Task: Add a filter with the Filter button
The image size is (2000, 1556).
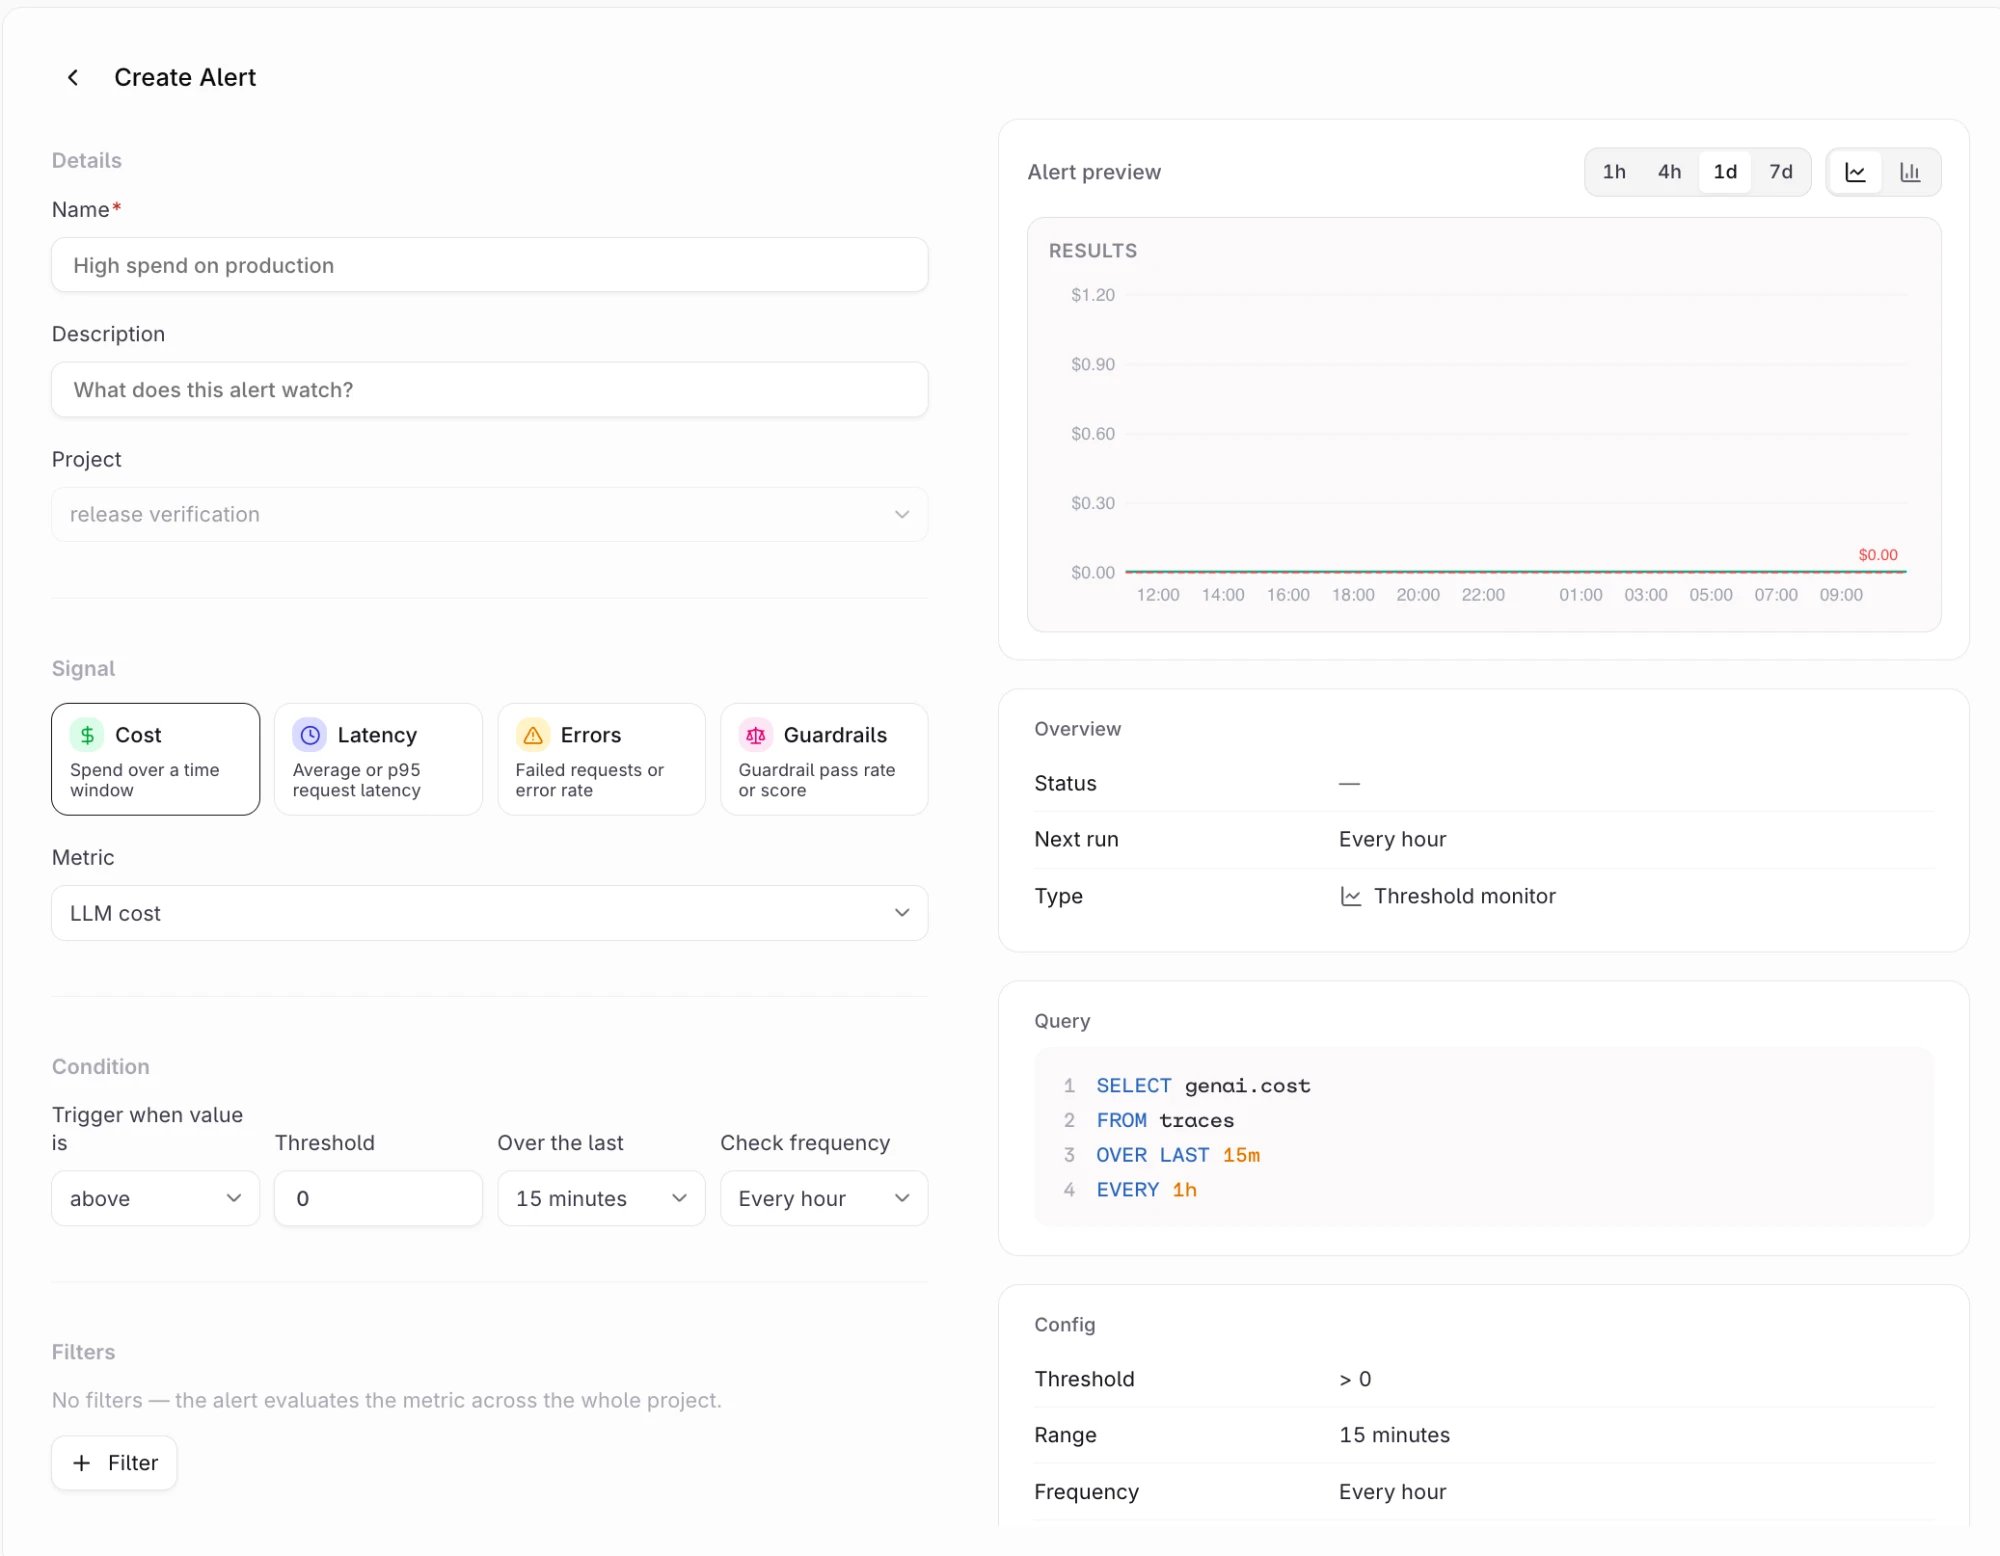Action: 114,1463
